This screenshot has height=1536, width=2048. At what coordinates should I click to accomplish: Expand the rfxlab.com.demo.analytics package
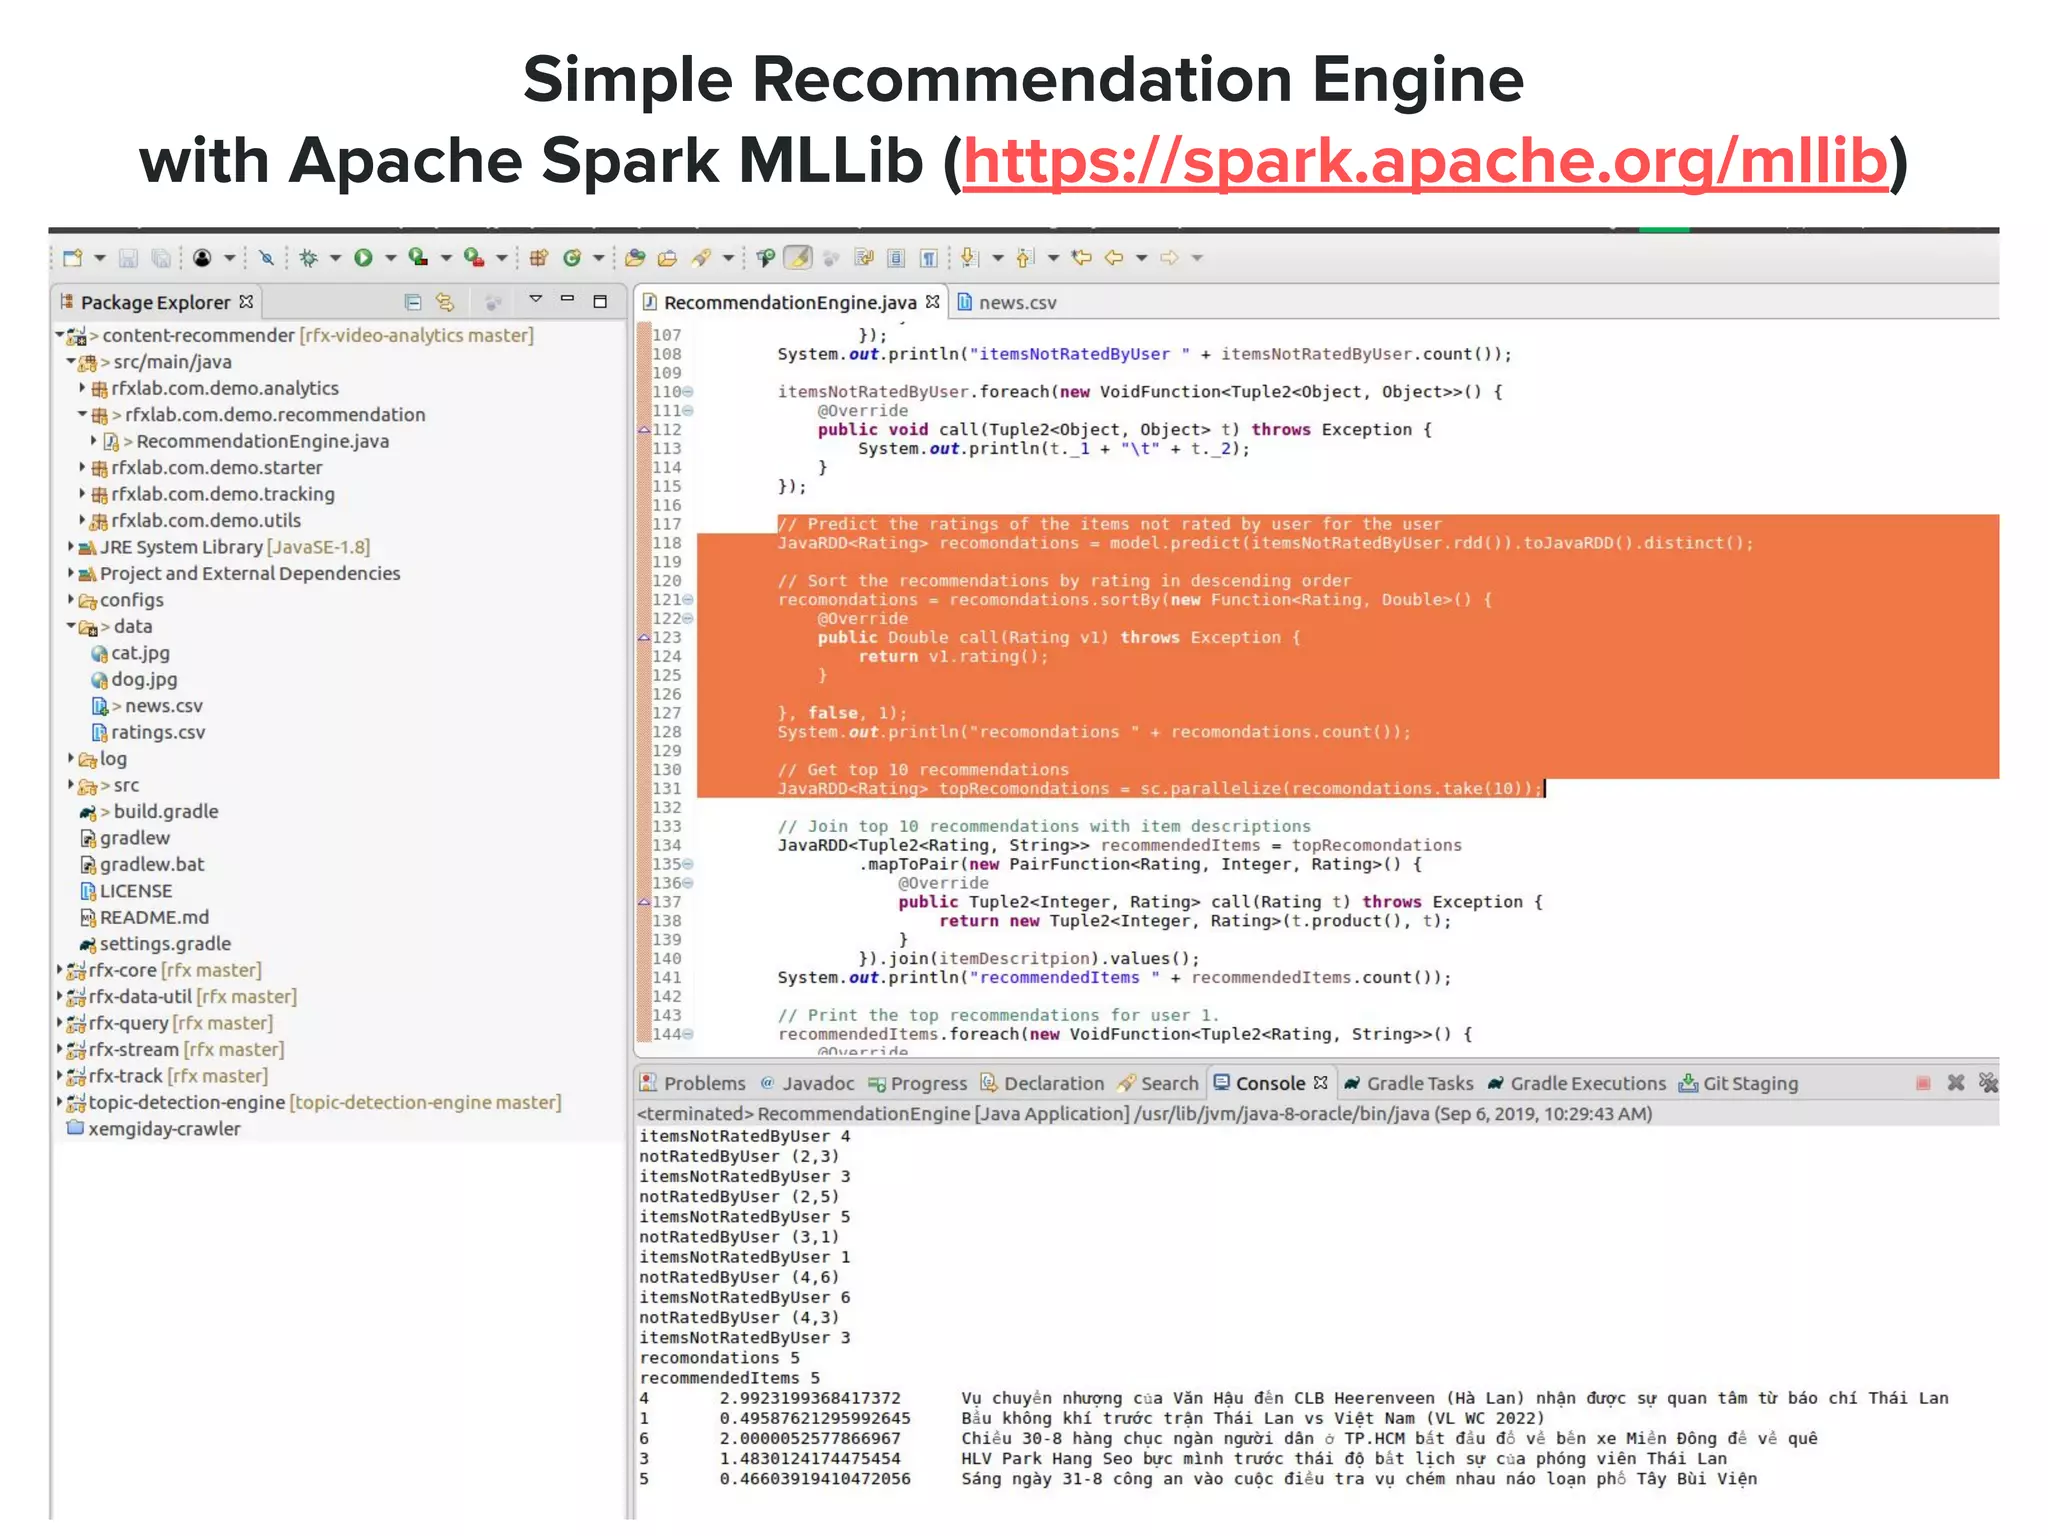point(82,388)
